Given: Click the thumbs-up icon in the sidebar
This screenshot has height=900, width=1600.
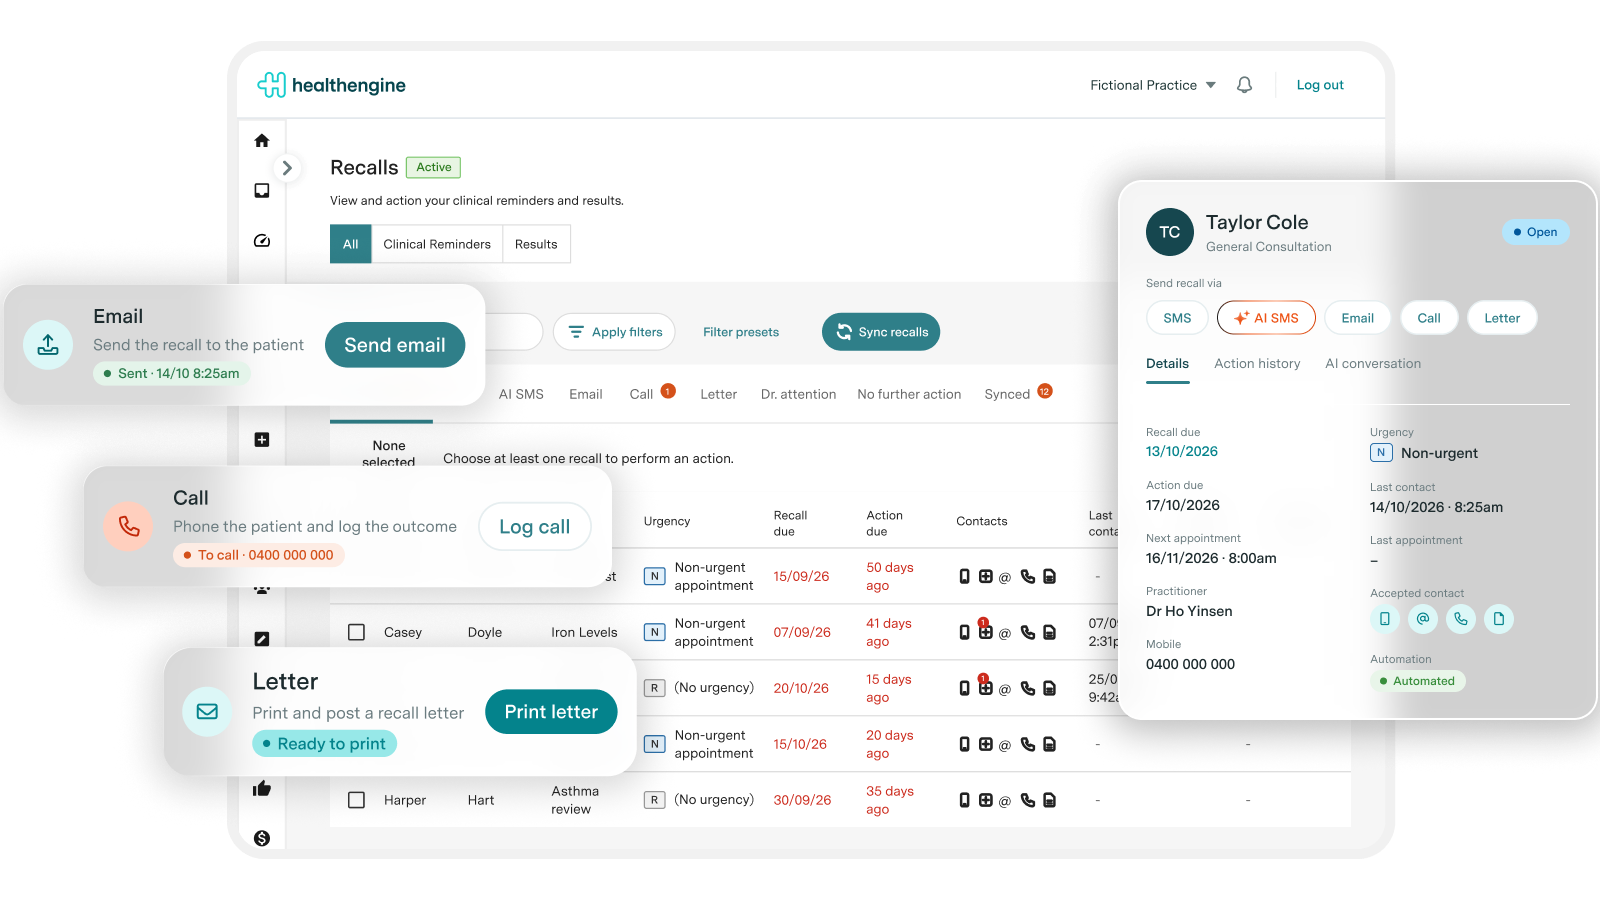Looking at the screenshot, I should tap(262, 789).
